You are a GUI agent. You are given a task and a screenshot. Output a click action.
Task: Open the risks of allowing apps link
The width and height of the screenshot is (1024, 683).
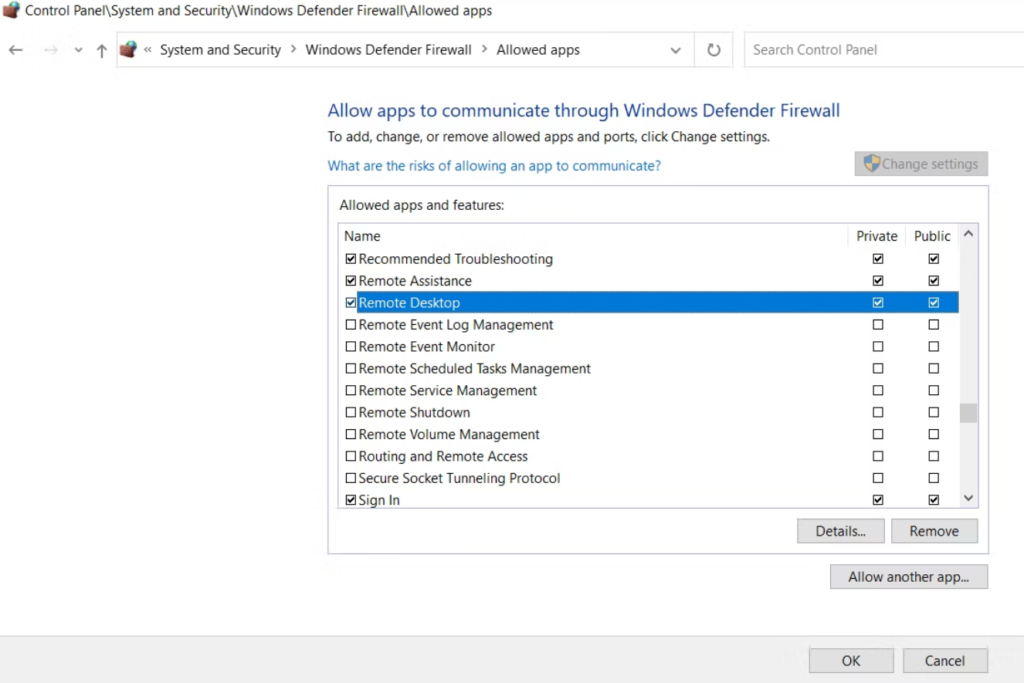click(494, 165)
